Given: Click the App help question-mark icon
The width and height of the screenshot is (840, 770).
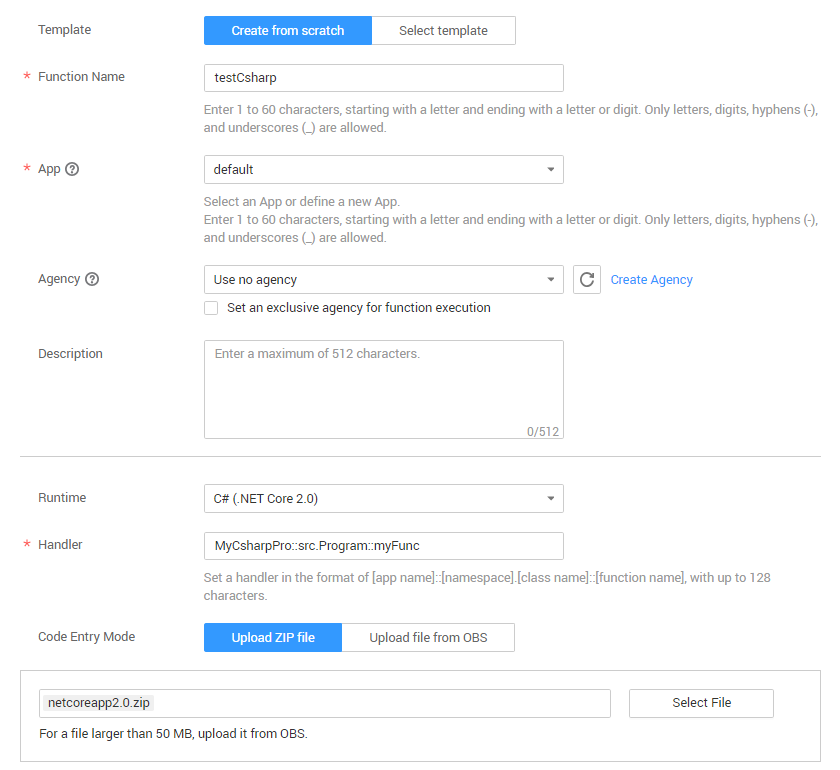Looking at the screenshot, I should (x=72, y=169).
